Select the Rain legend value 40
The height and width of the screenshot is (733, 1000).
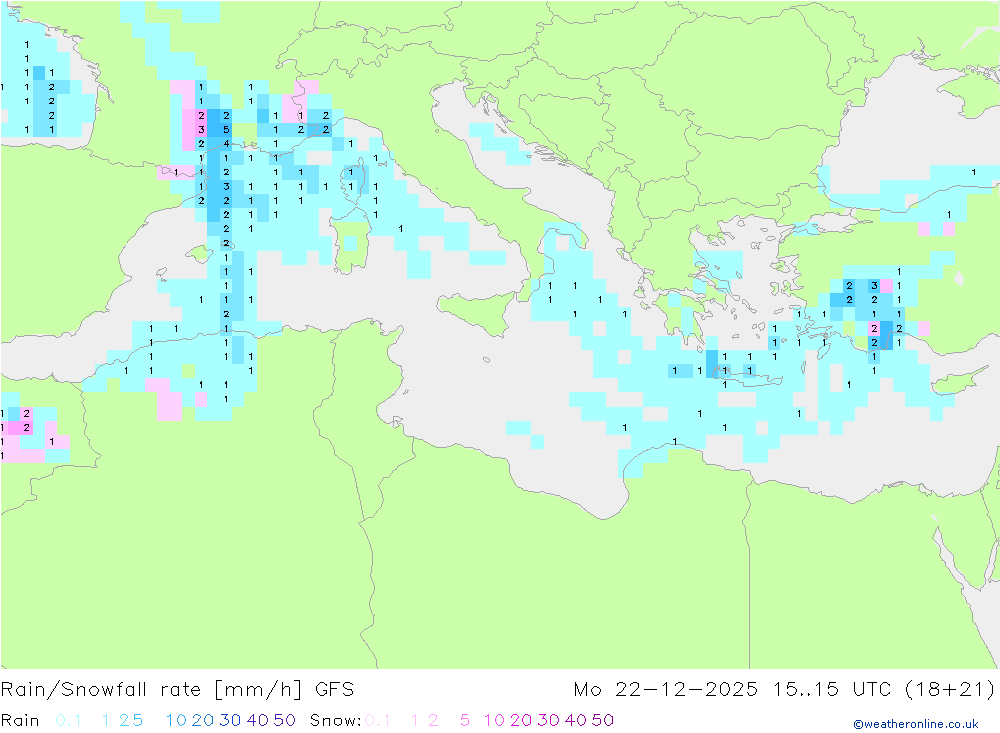pyautogui.click(x=258, y=720)
